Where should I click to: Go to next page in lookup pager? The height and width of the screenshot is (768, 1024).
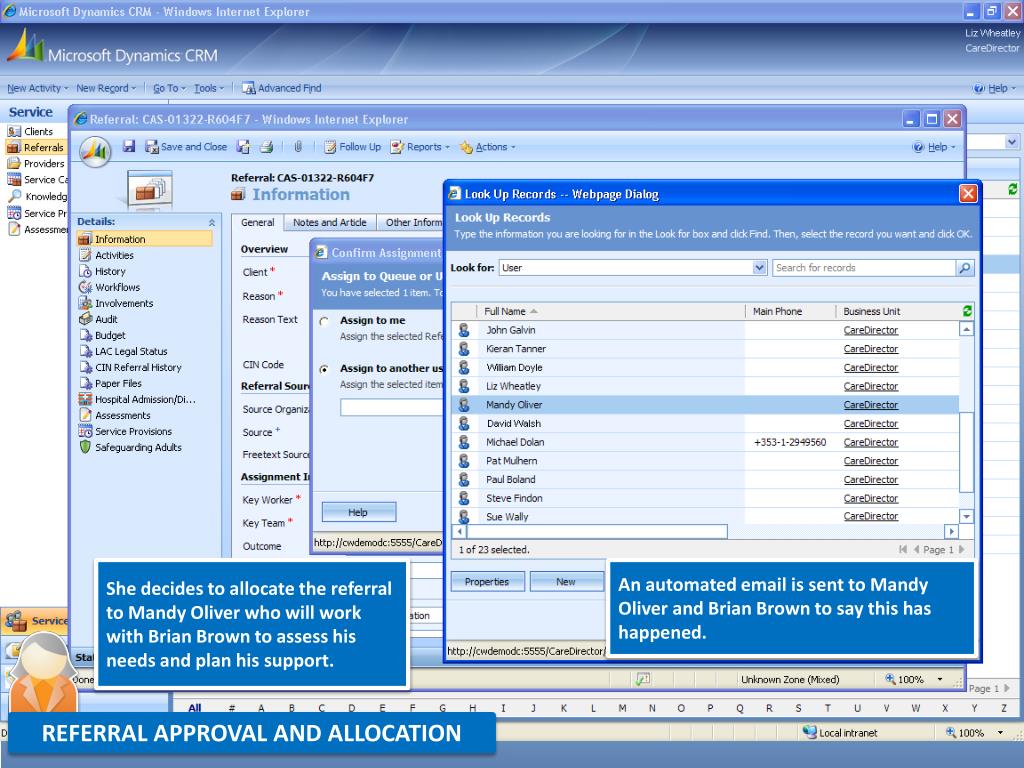coord(961,550)
